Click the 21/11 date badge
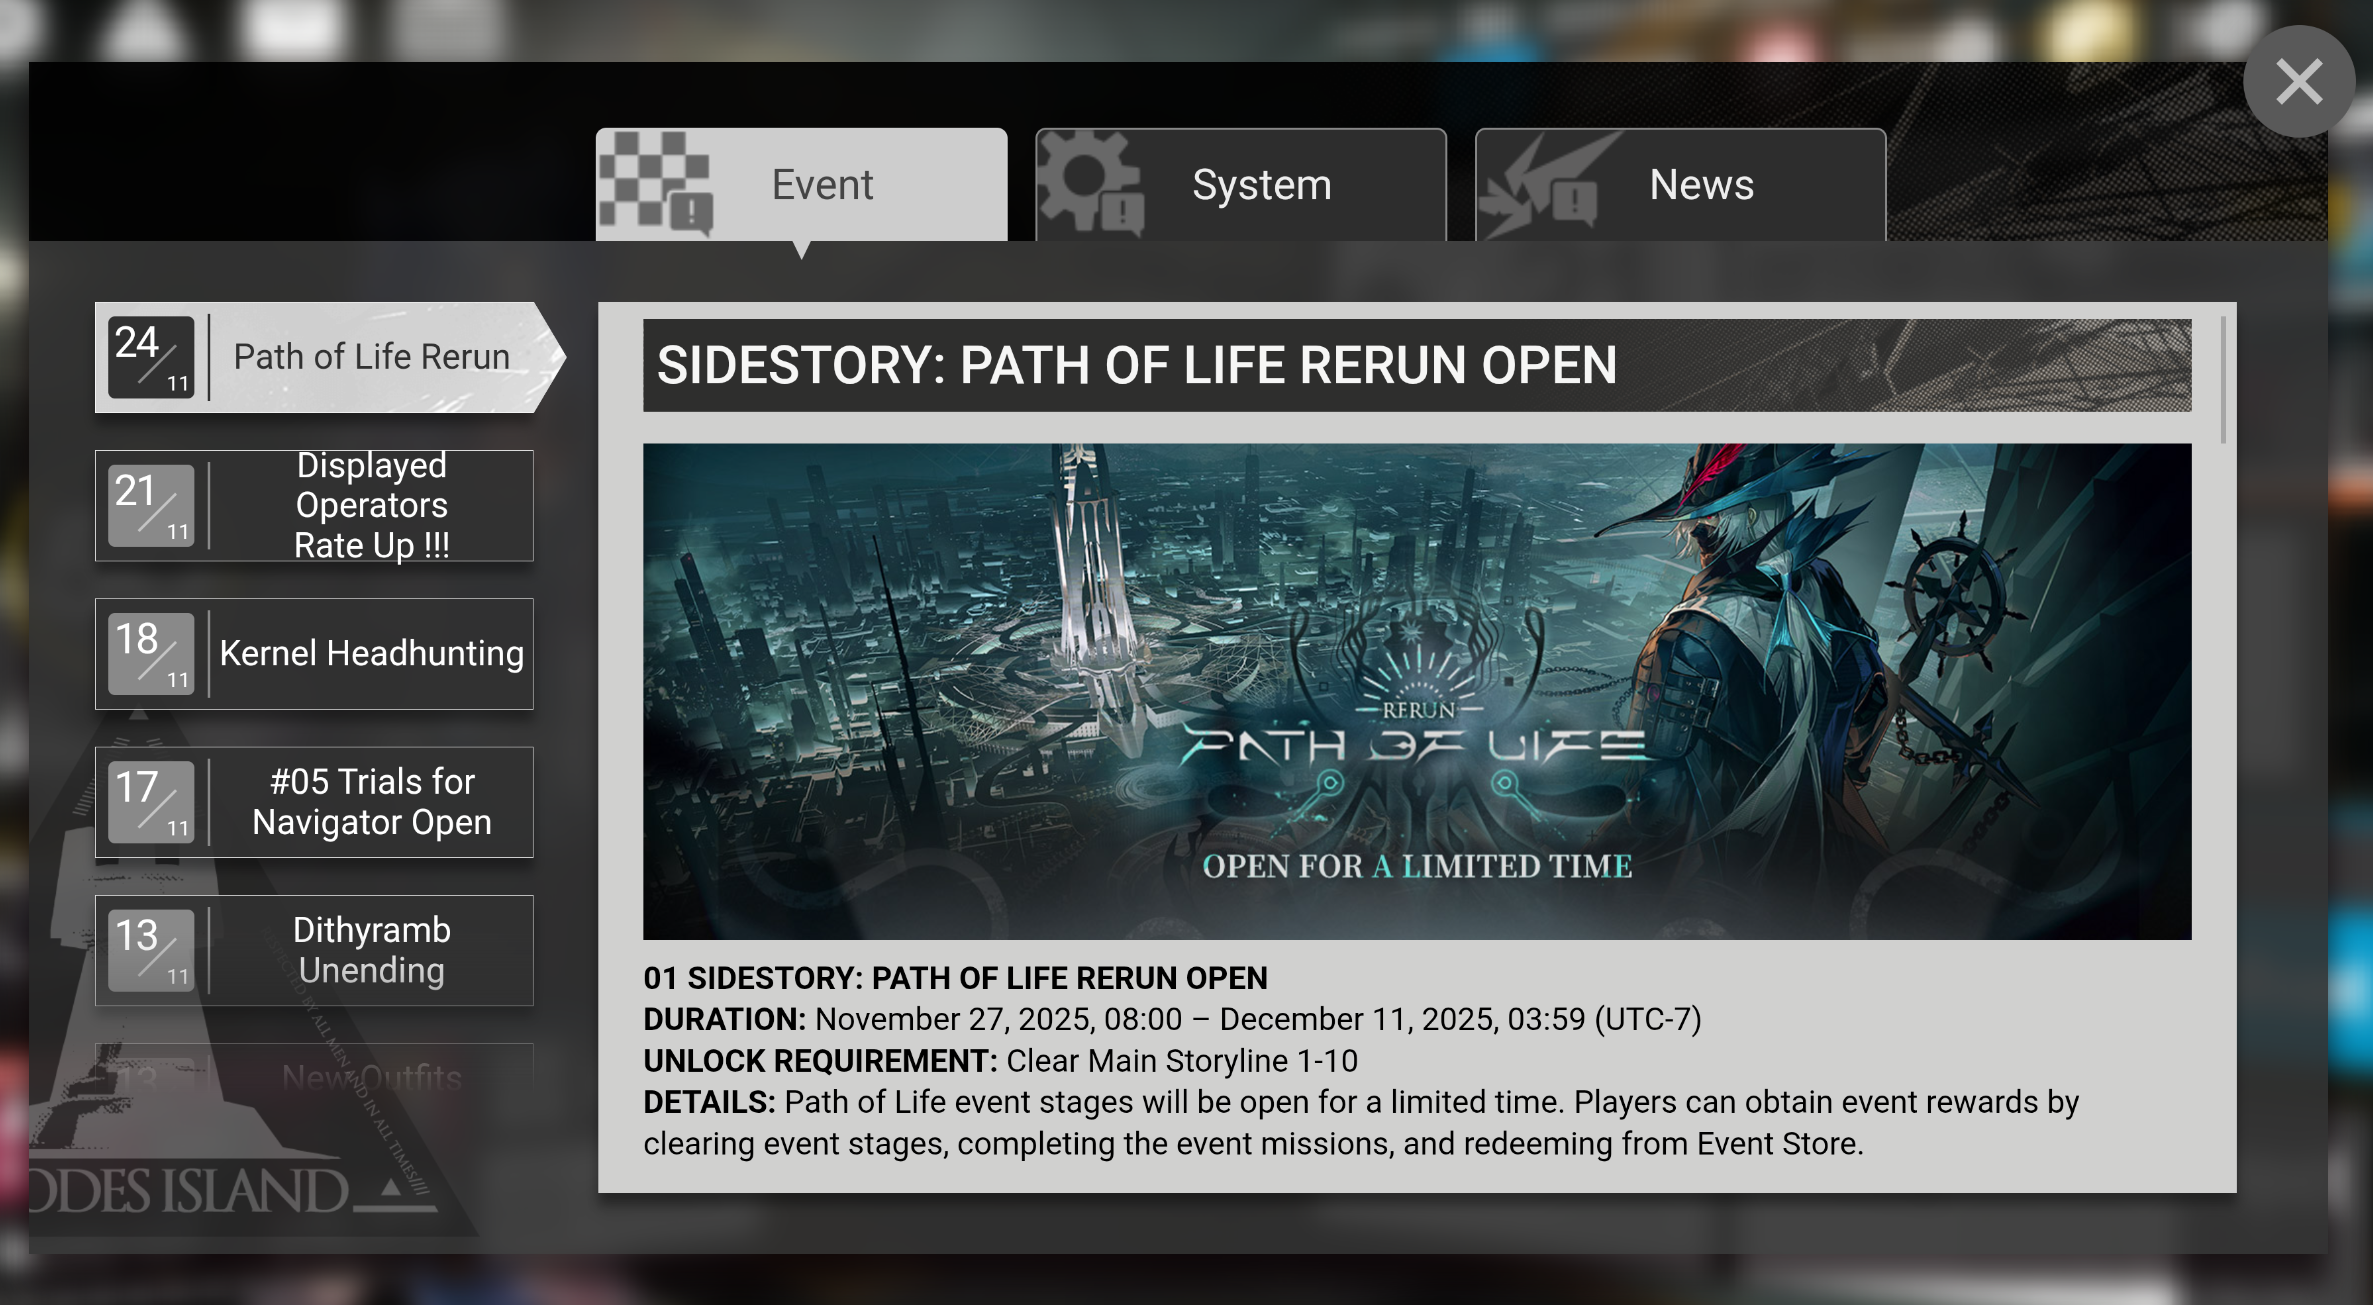The image size is (2373, 1305). coord(151,506)
